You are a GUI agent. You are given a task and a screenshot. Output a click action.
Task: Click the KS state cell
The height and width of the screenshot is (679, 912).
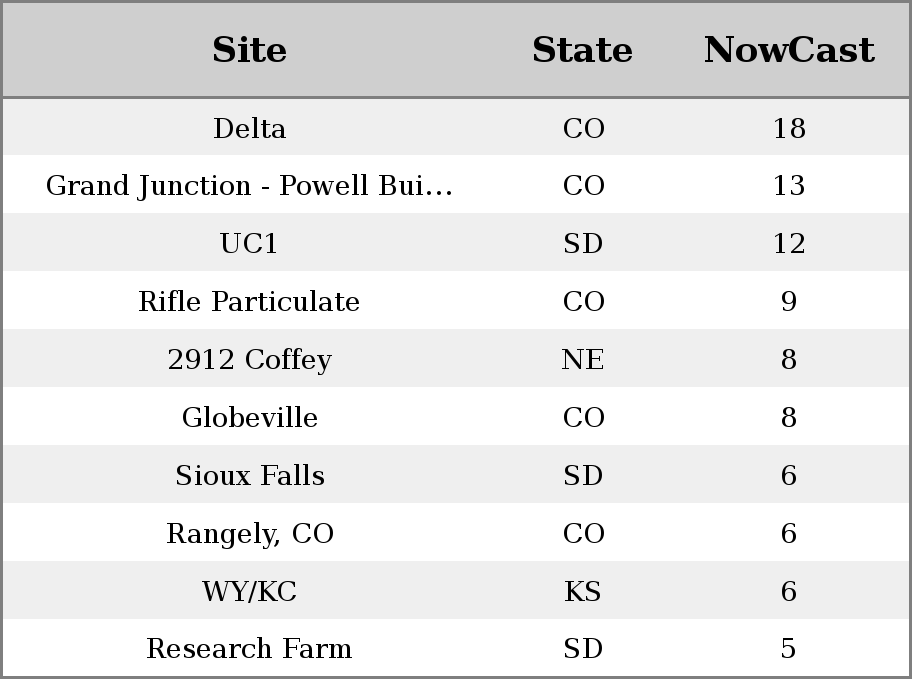(582, 592)
